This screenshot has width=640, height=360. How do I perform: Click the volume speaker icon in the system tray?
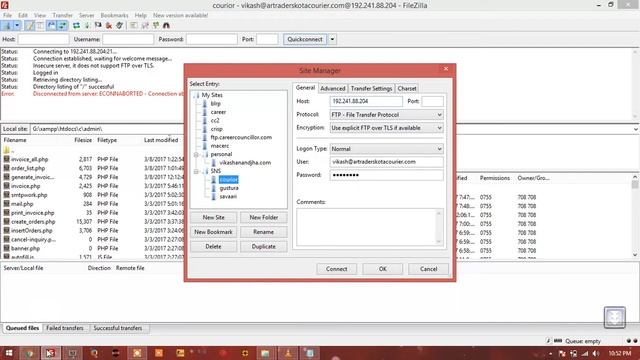coord(596,353)
